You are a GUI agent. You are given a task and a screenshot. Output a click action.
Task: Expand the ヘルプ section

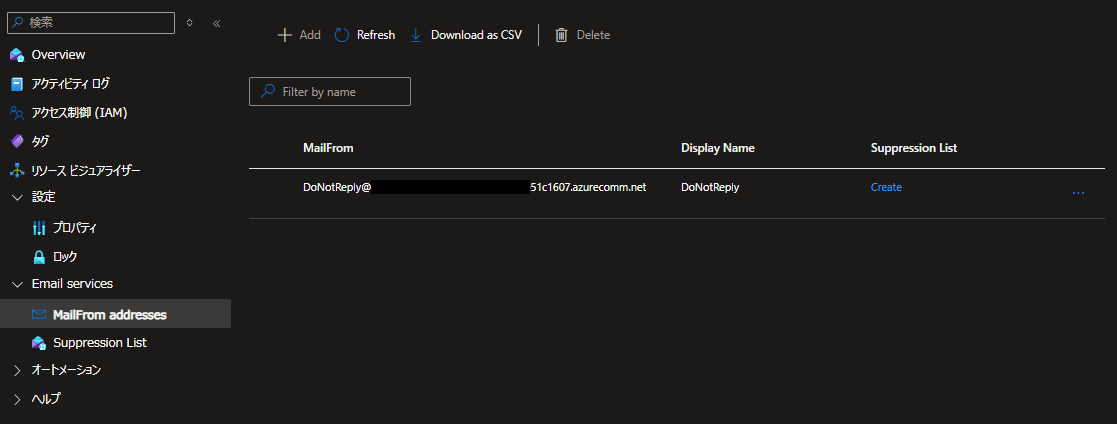point(17,399)
